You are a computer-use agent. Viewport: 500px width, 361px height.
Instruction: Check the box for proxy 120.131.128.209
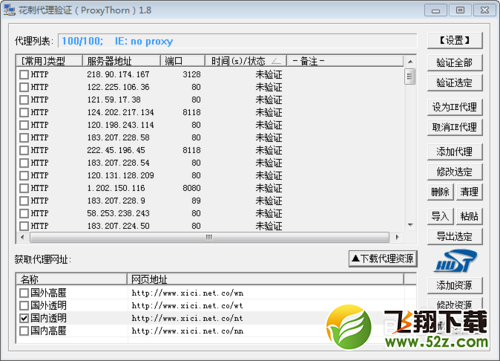[24, 176]
